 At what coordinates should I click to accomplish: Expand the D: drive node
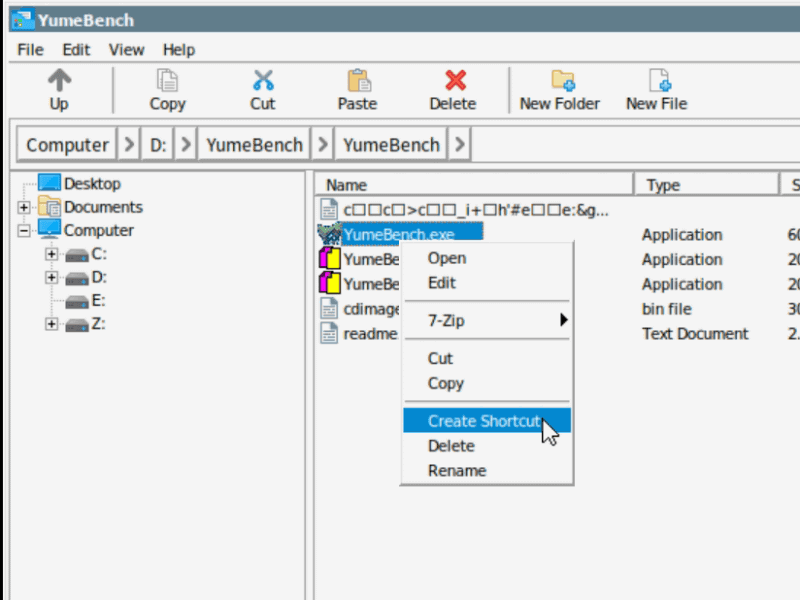[51, 277]
